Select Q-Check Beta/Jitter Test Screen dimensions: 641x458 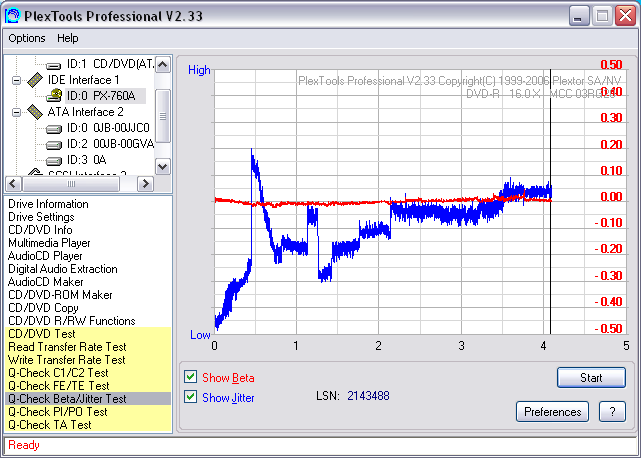88,399
